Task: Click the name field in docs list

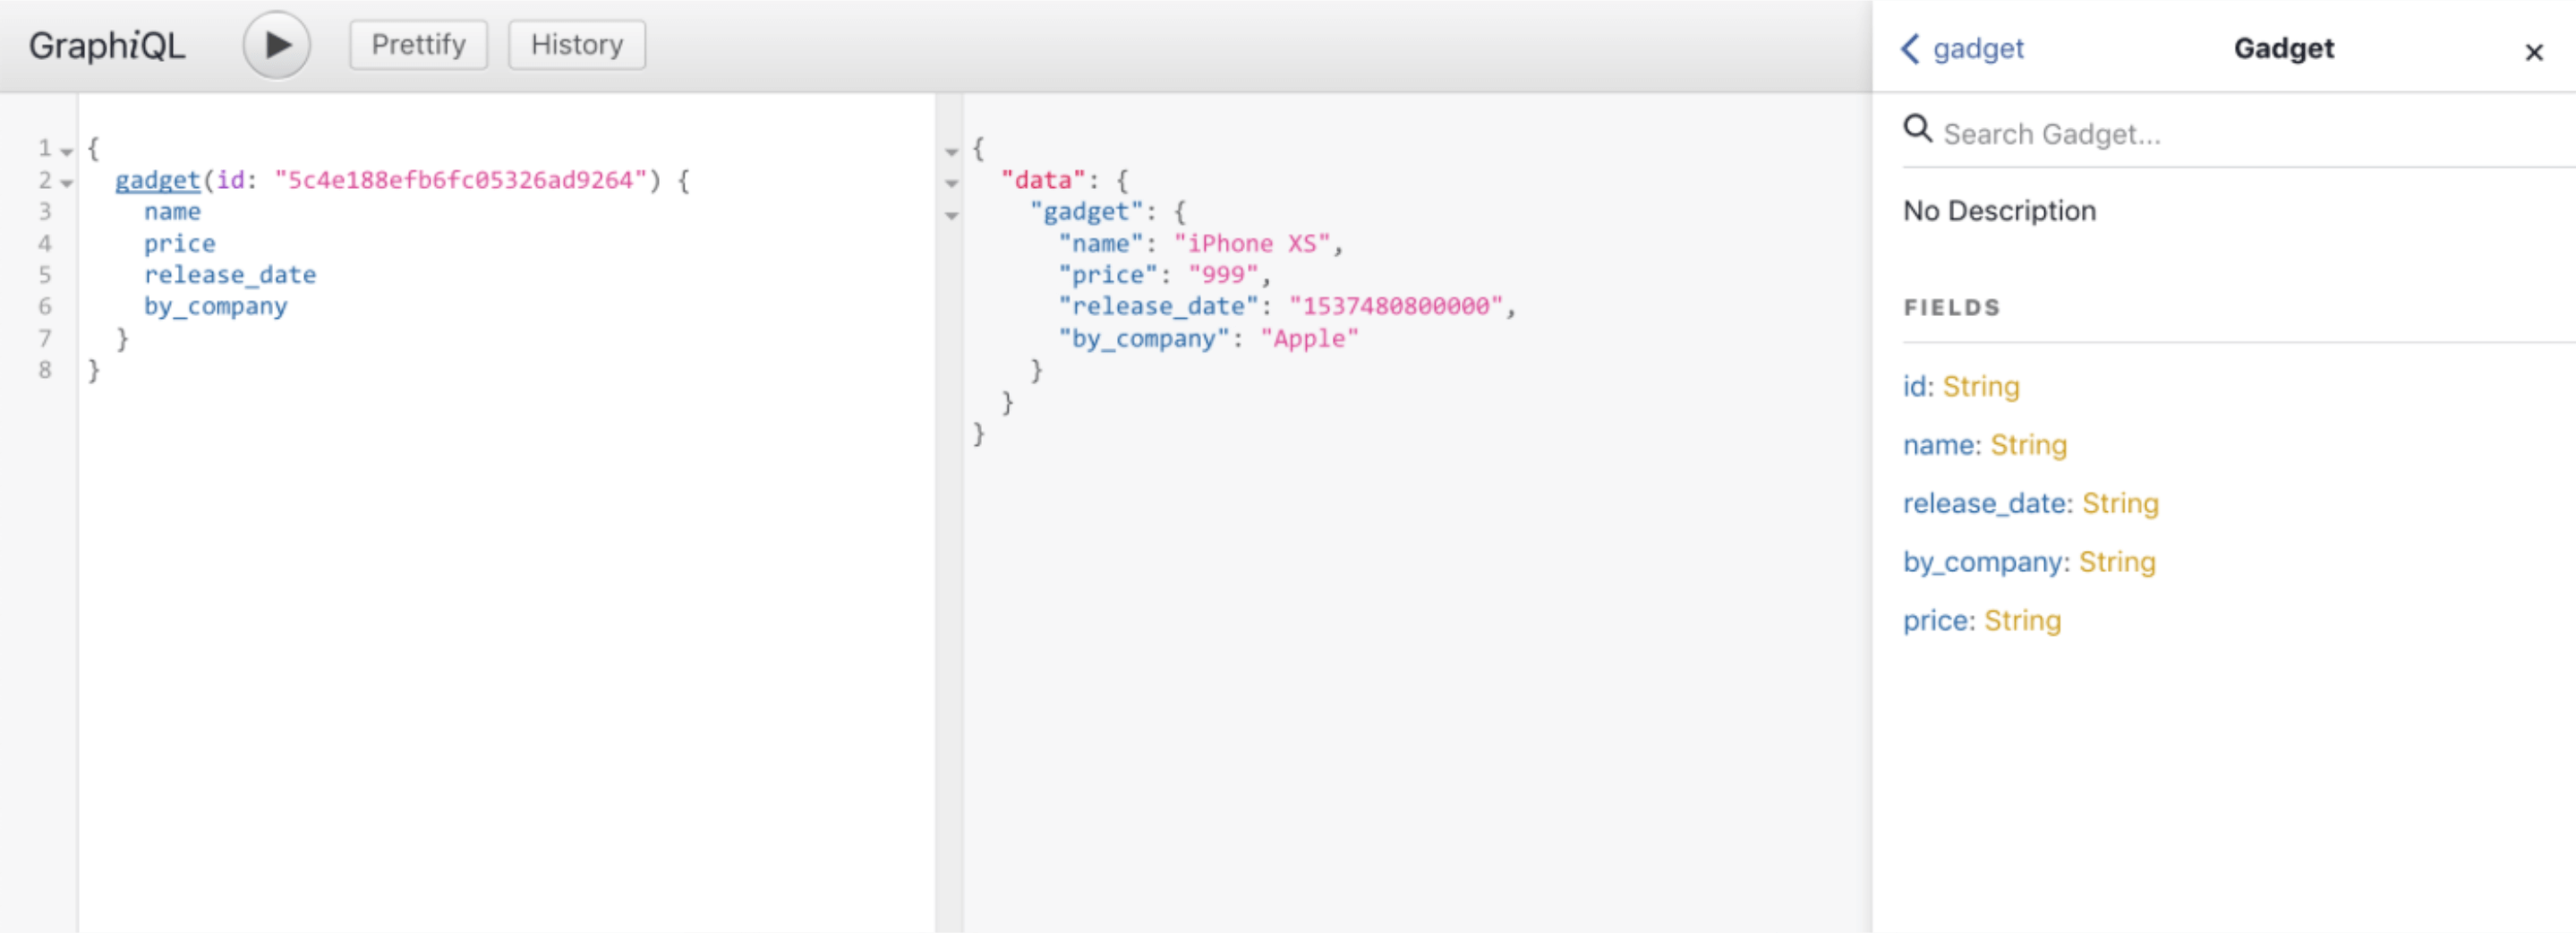Action: pos(1938,445)
